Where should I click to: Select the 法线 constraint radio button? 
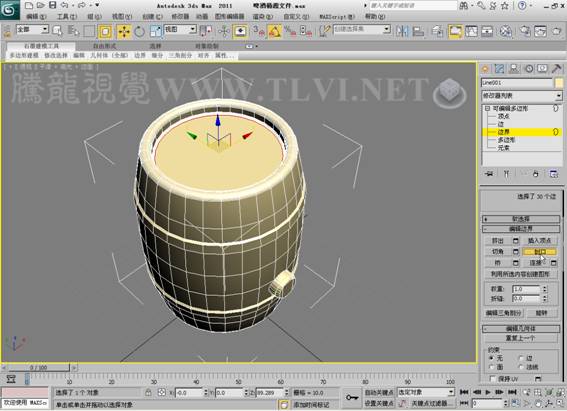(x=521, y=367)
